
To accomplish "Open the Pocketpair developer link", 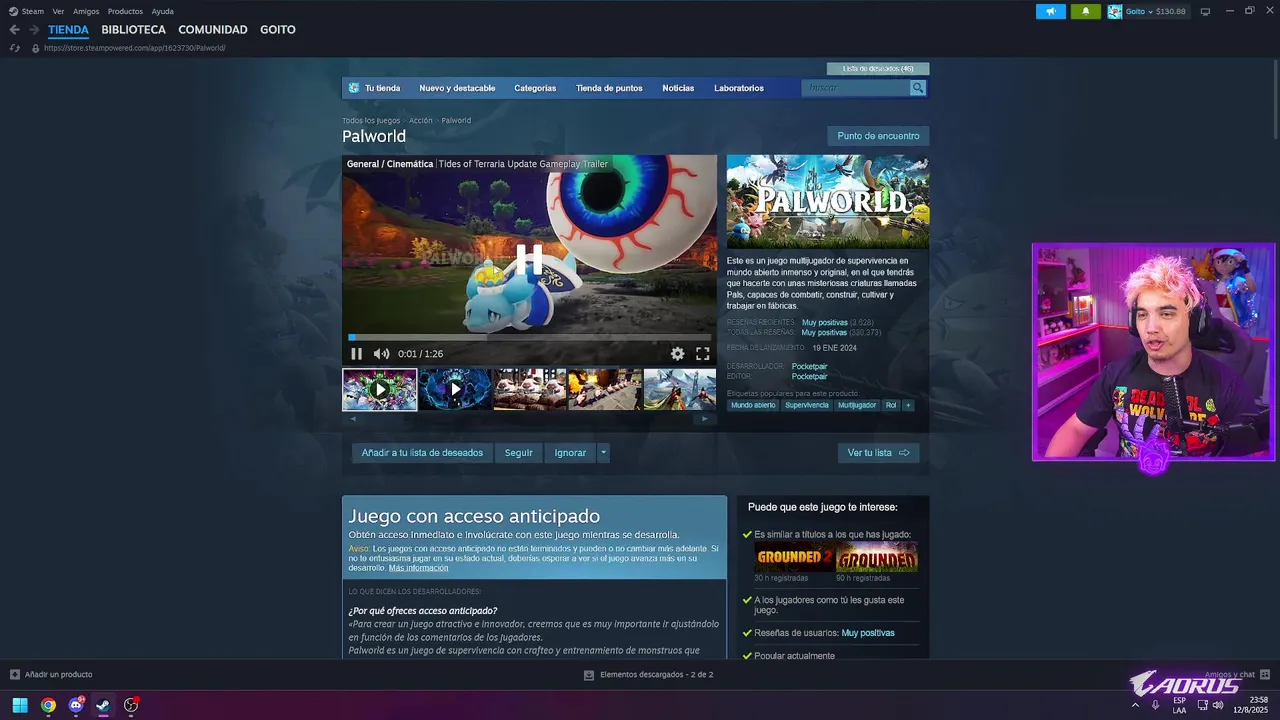I will tap(809, 367).
